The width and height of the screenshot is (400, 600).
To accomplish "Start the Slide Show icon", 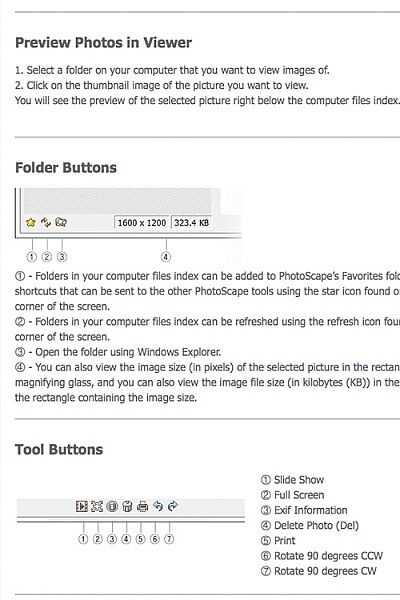I will (x=82, y=506).
